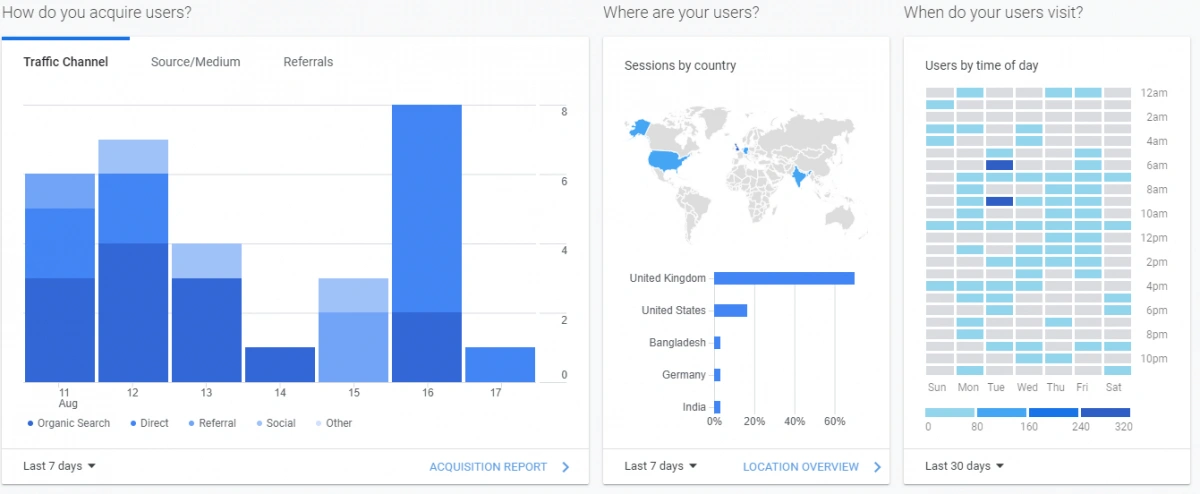Click the United States on the world map
This screenshot has height=494, width=1200.
pos(665,160)
